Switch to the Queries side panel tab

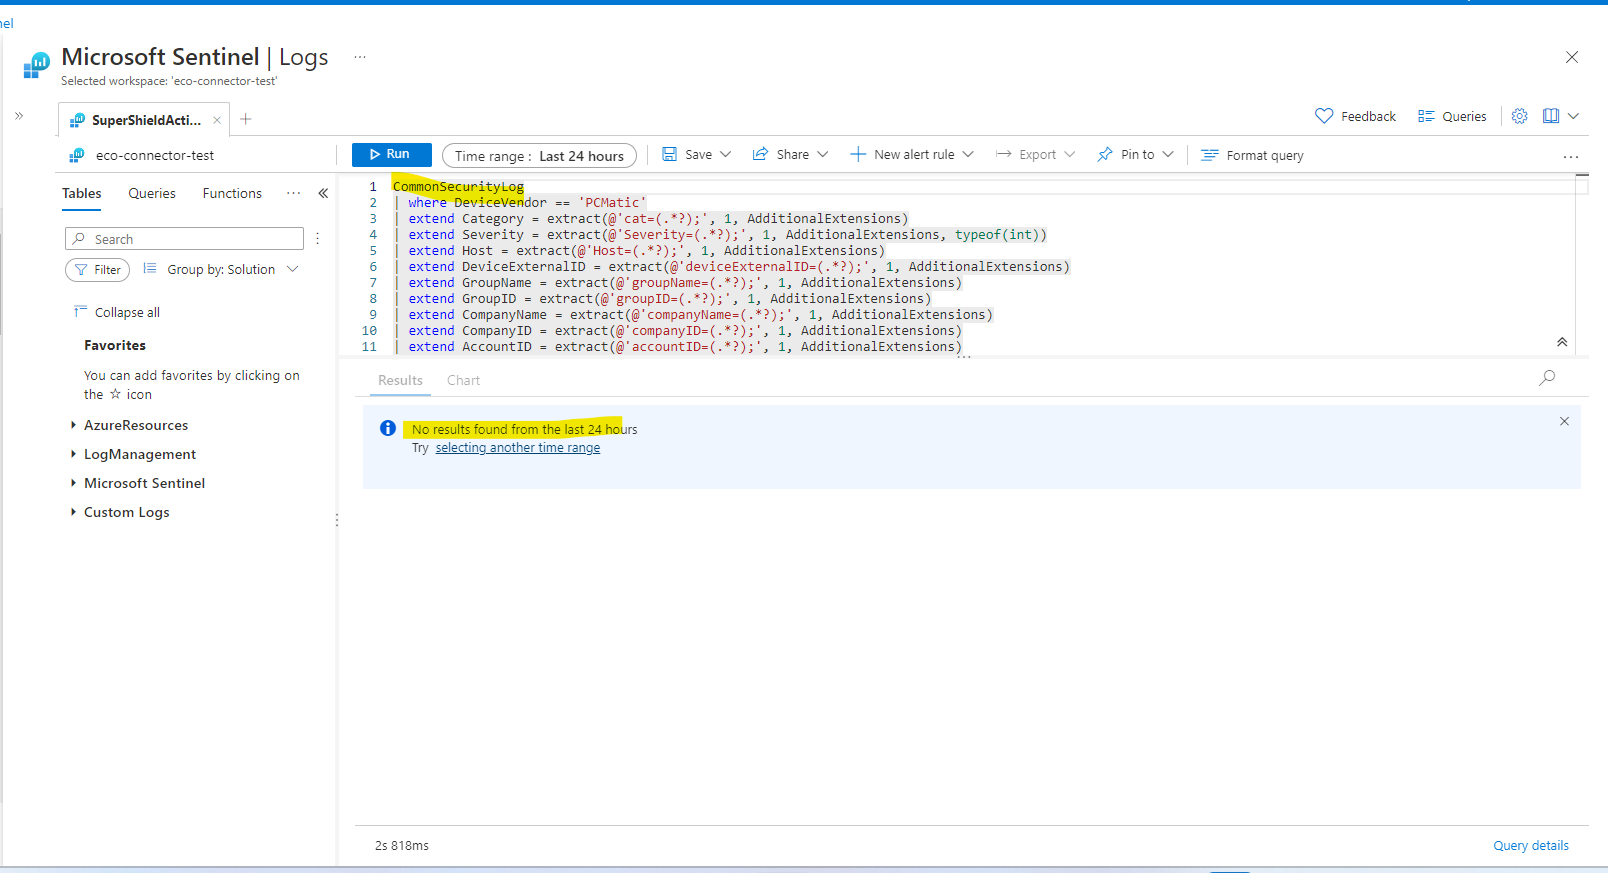pyautogui.click(x=152, y=193)
